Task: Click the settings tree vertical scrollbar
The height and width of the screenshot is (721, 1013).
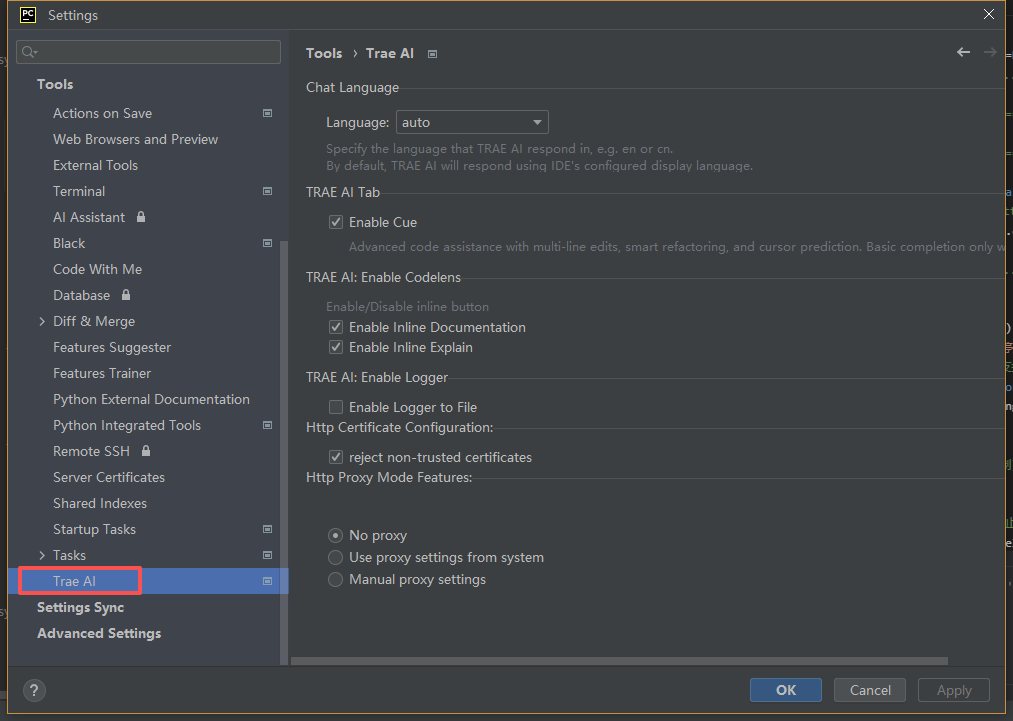Action: [x=284, y=452]
